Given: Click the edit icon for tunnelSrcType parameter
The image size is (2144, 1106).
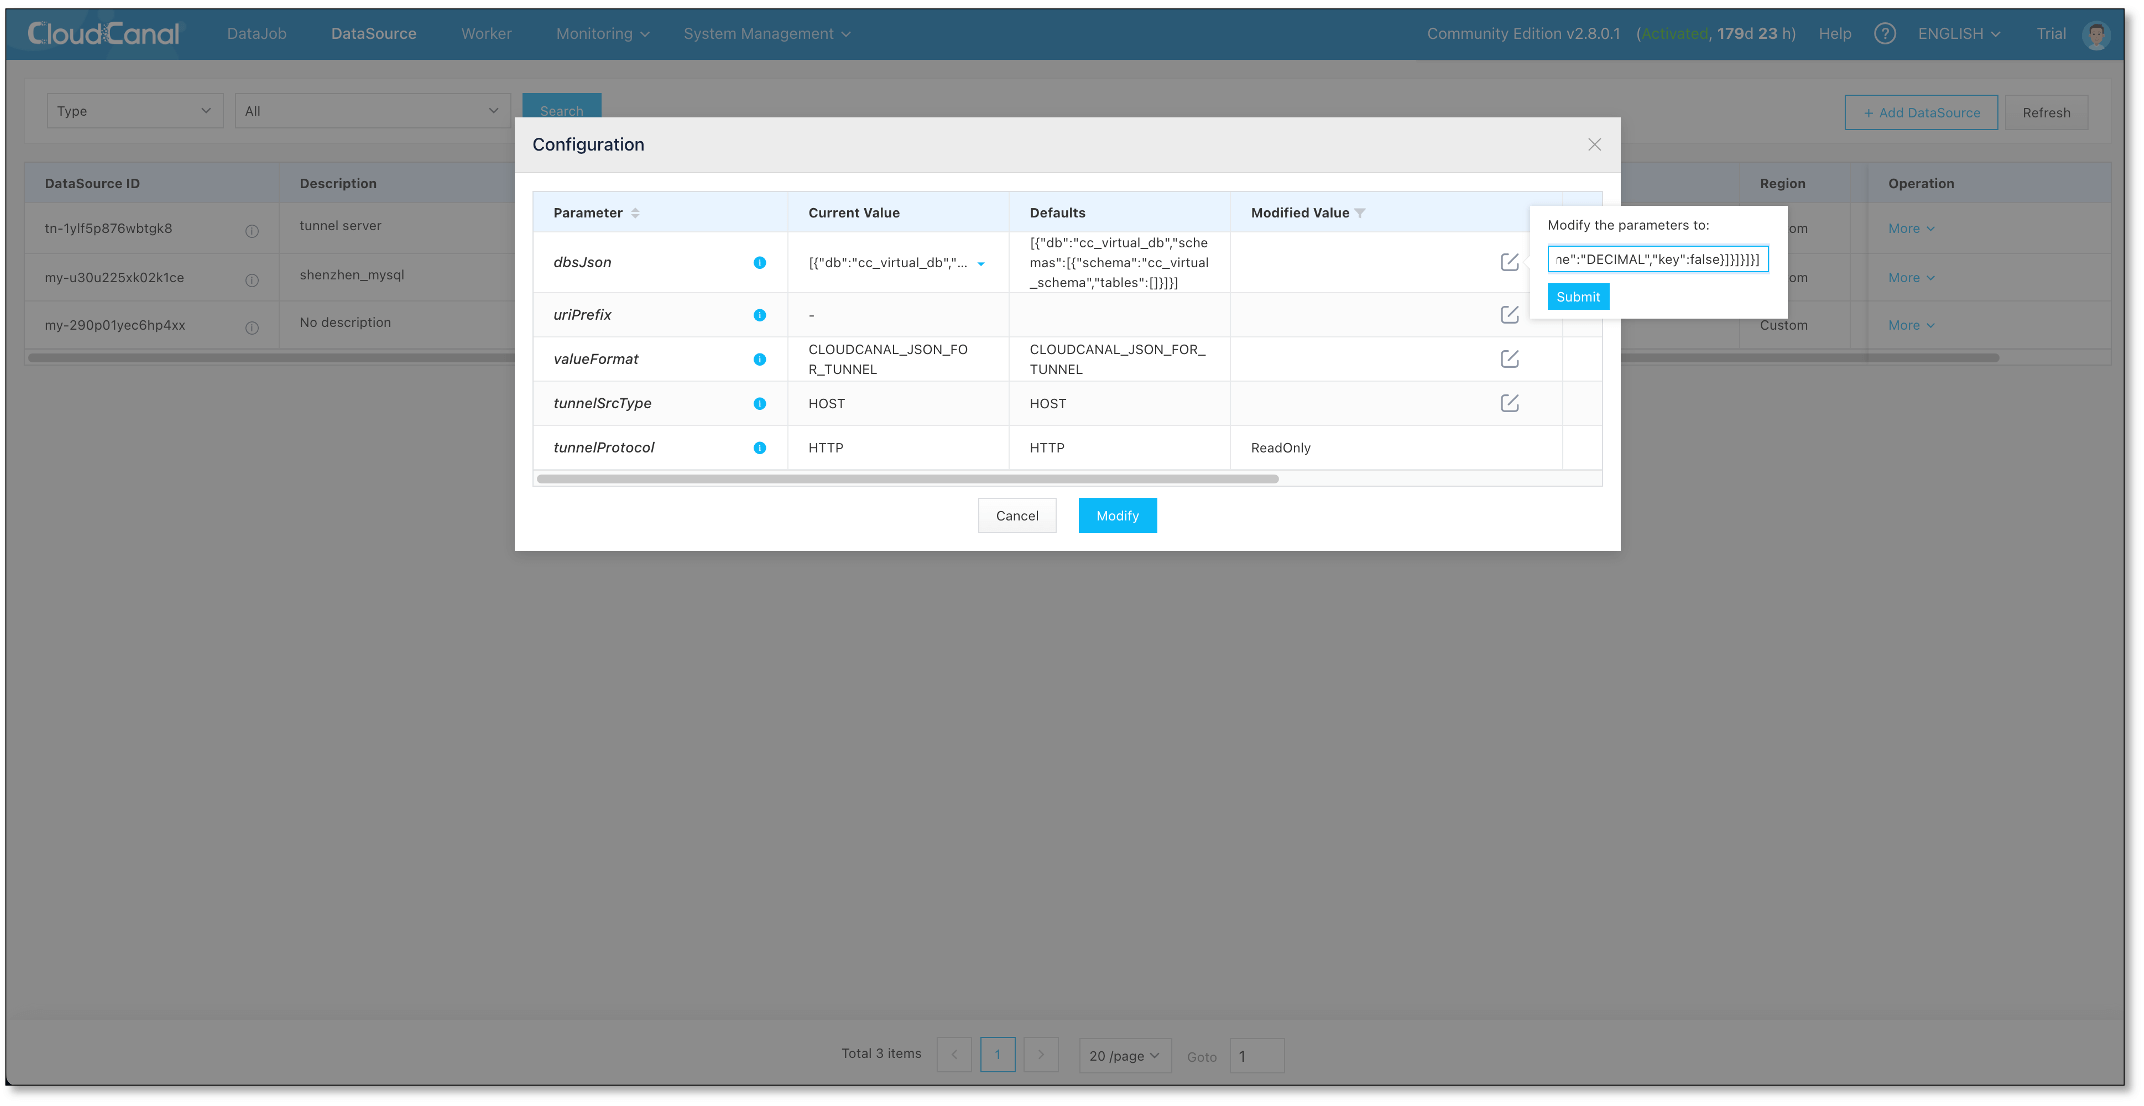Looking at the screenshot, I should (x=1510, y=403).
